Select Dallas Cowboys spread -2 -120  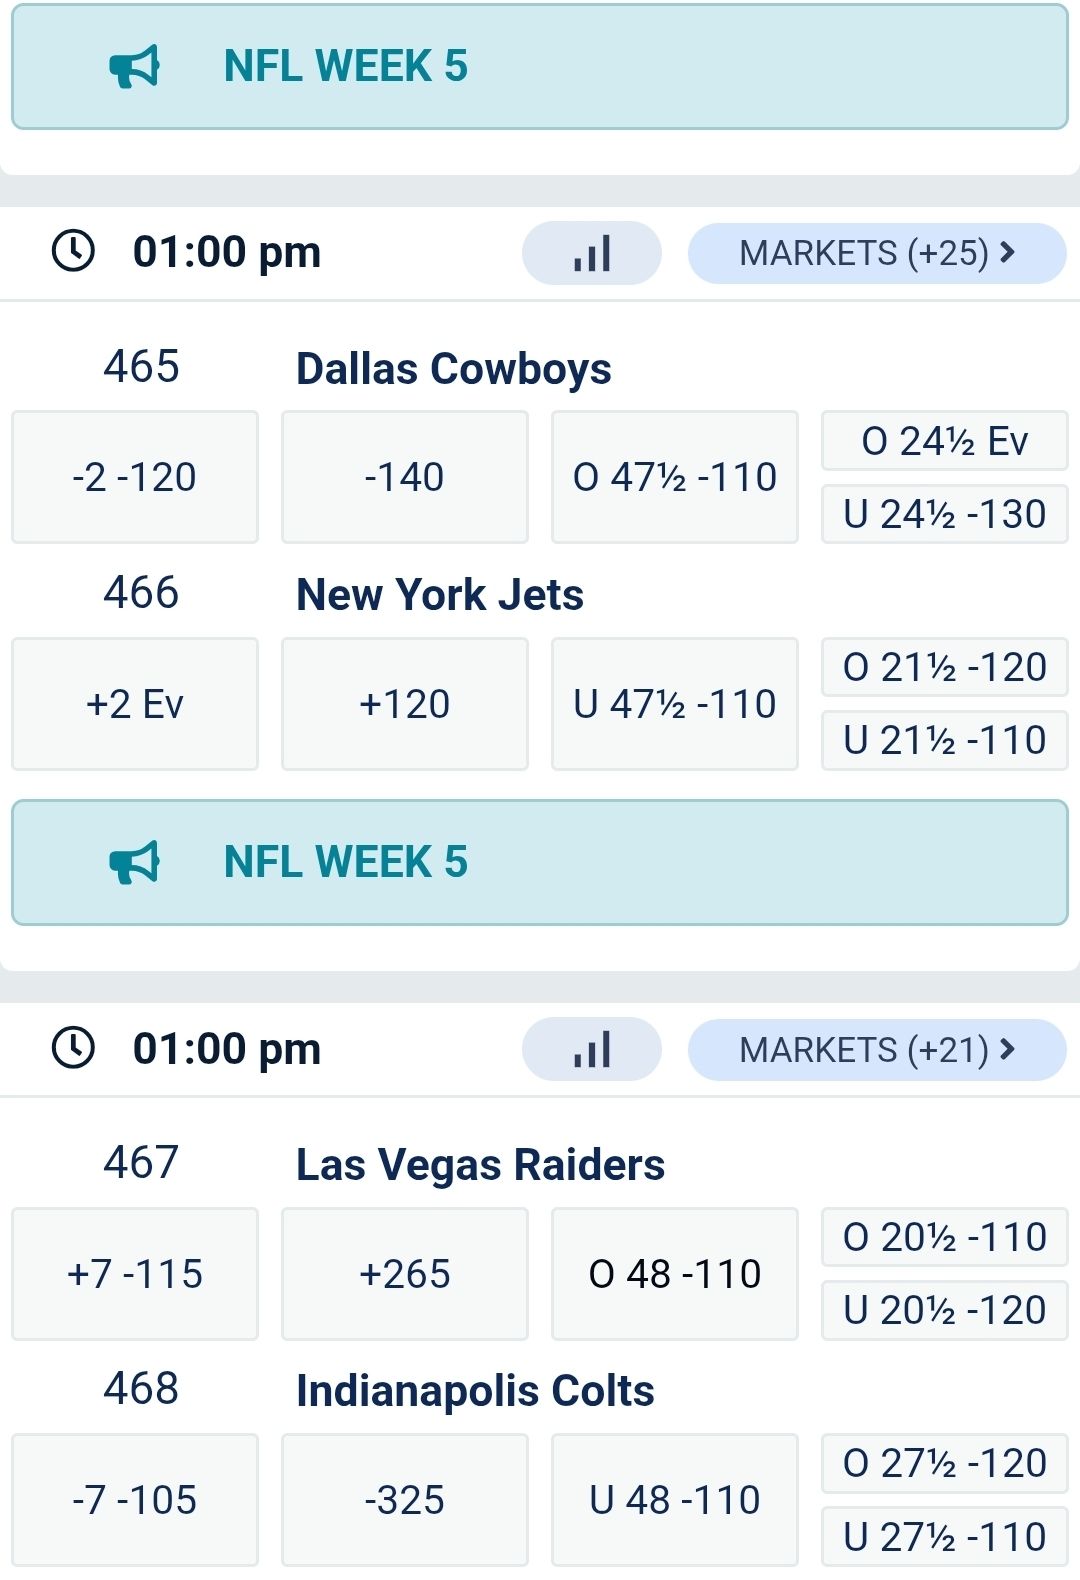pyautogui.click(x=135, y=477)
